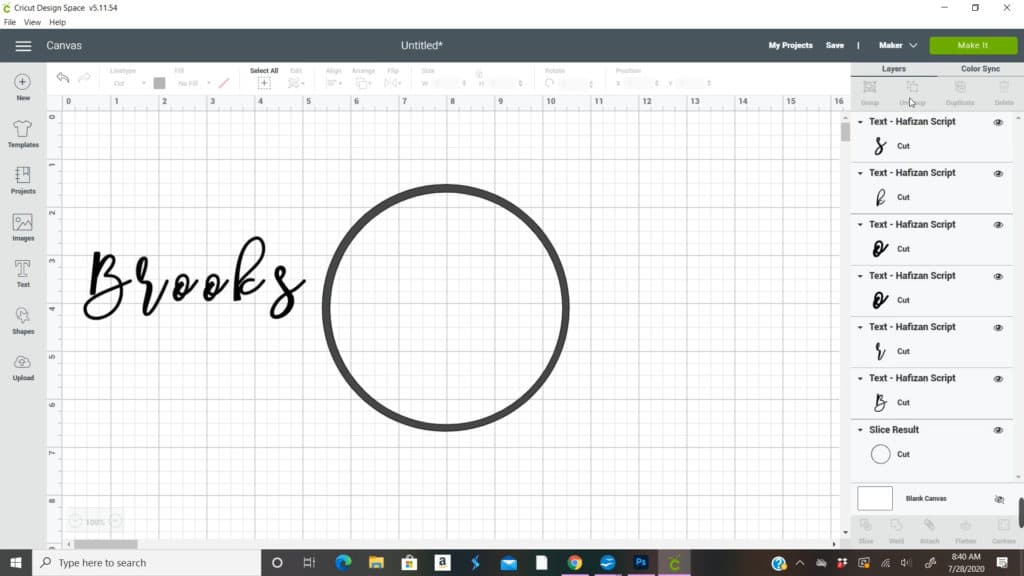The width and height of the screenshot is (1024, 576).
Task: Open the View menu
Action: 32,22
